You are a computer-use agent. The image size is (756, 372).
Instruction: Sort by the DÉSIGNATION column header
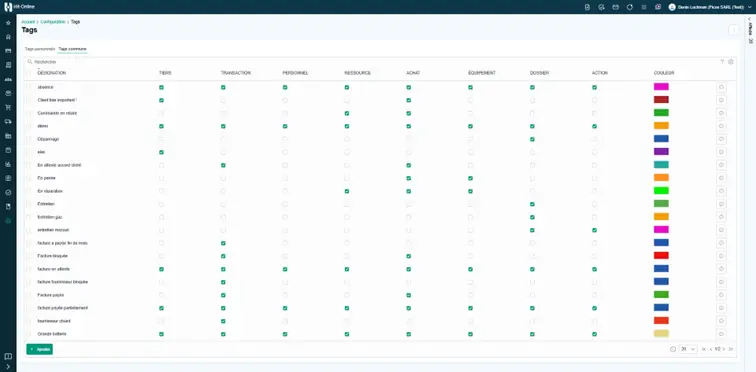click(x=52, y=73)
